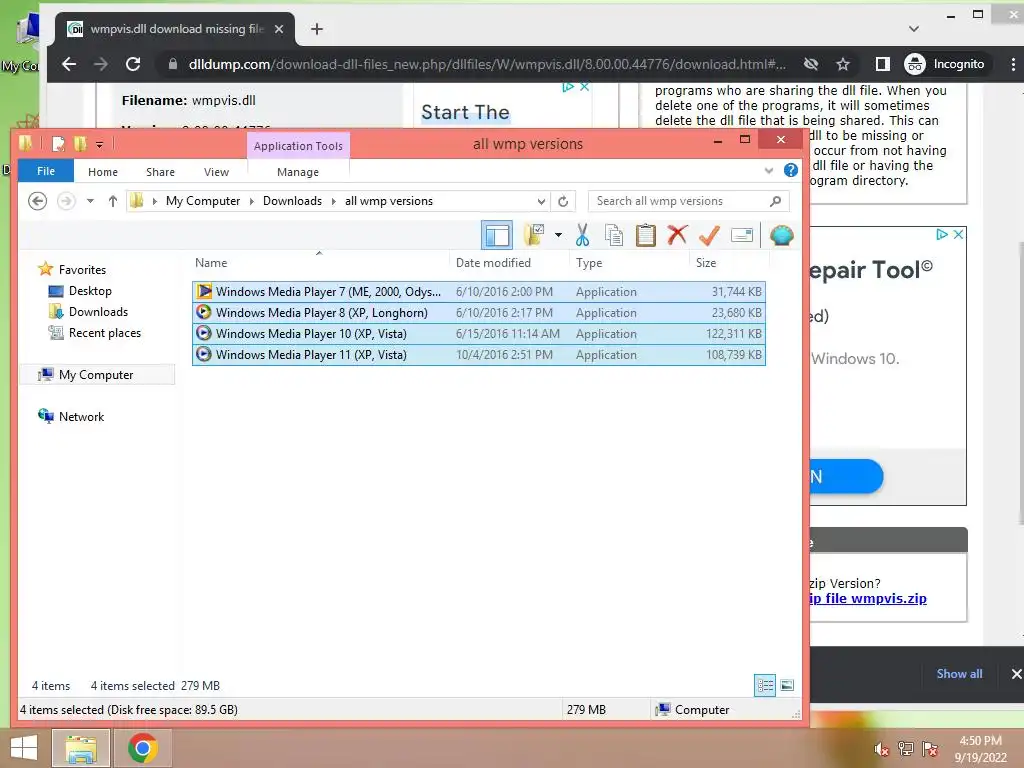Open the Windows Start button
The width and height of the screenshot is (1024, 768).
24,748
